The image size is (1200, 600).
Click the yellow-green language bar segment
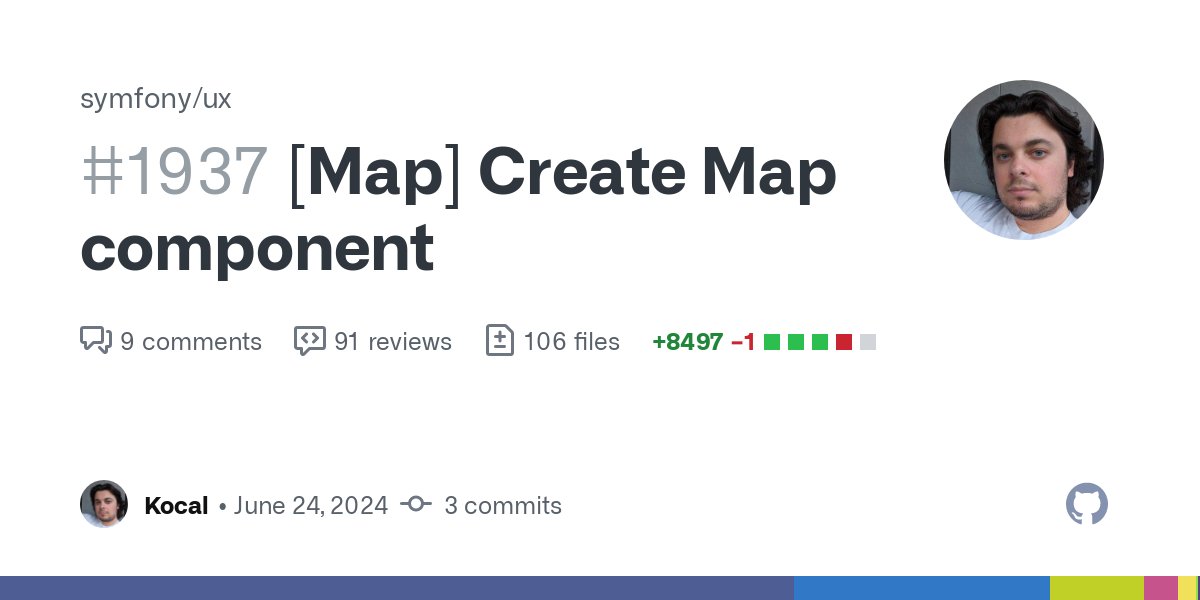(x=1097, y=588)
